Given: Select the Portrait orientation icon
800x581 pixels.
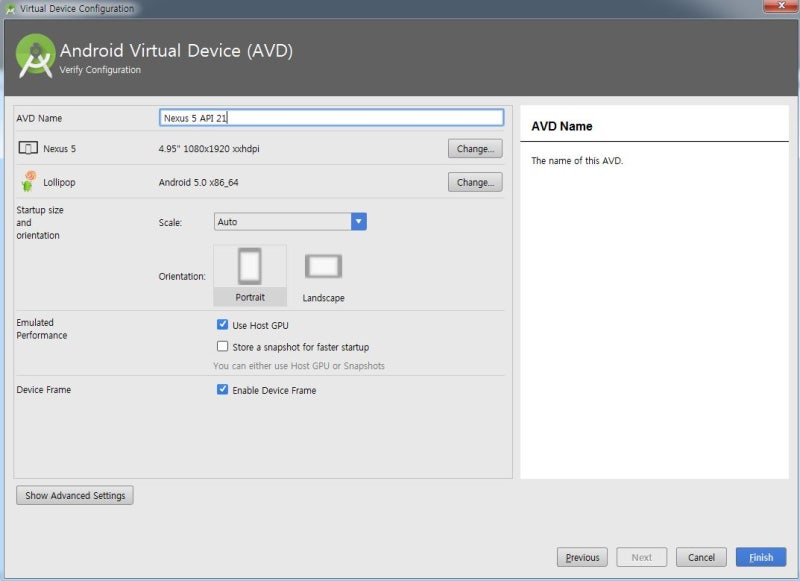Looking at the screenshot, I should 249,266.
